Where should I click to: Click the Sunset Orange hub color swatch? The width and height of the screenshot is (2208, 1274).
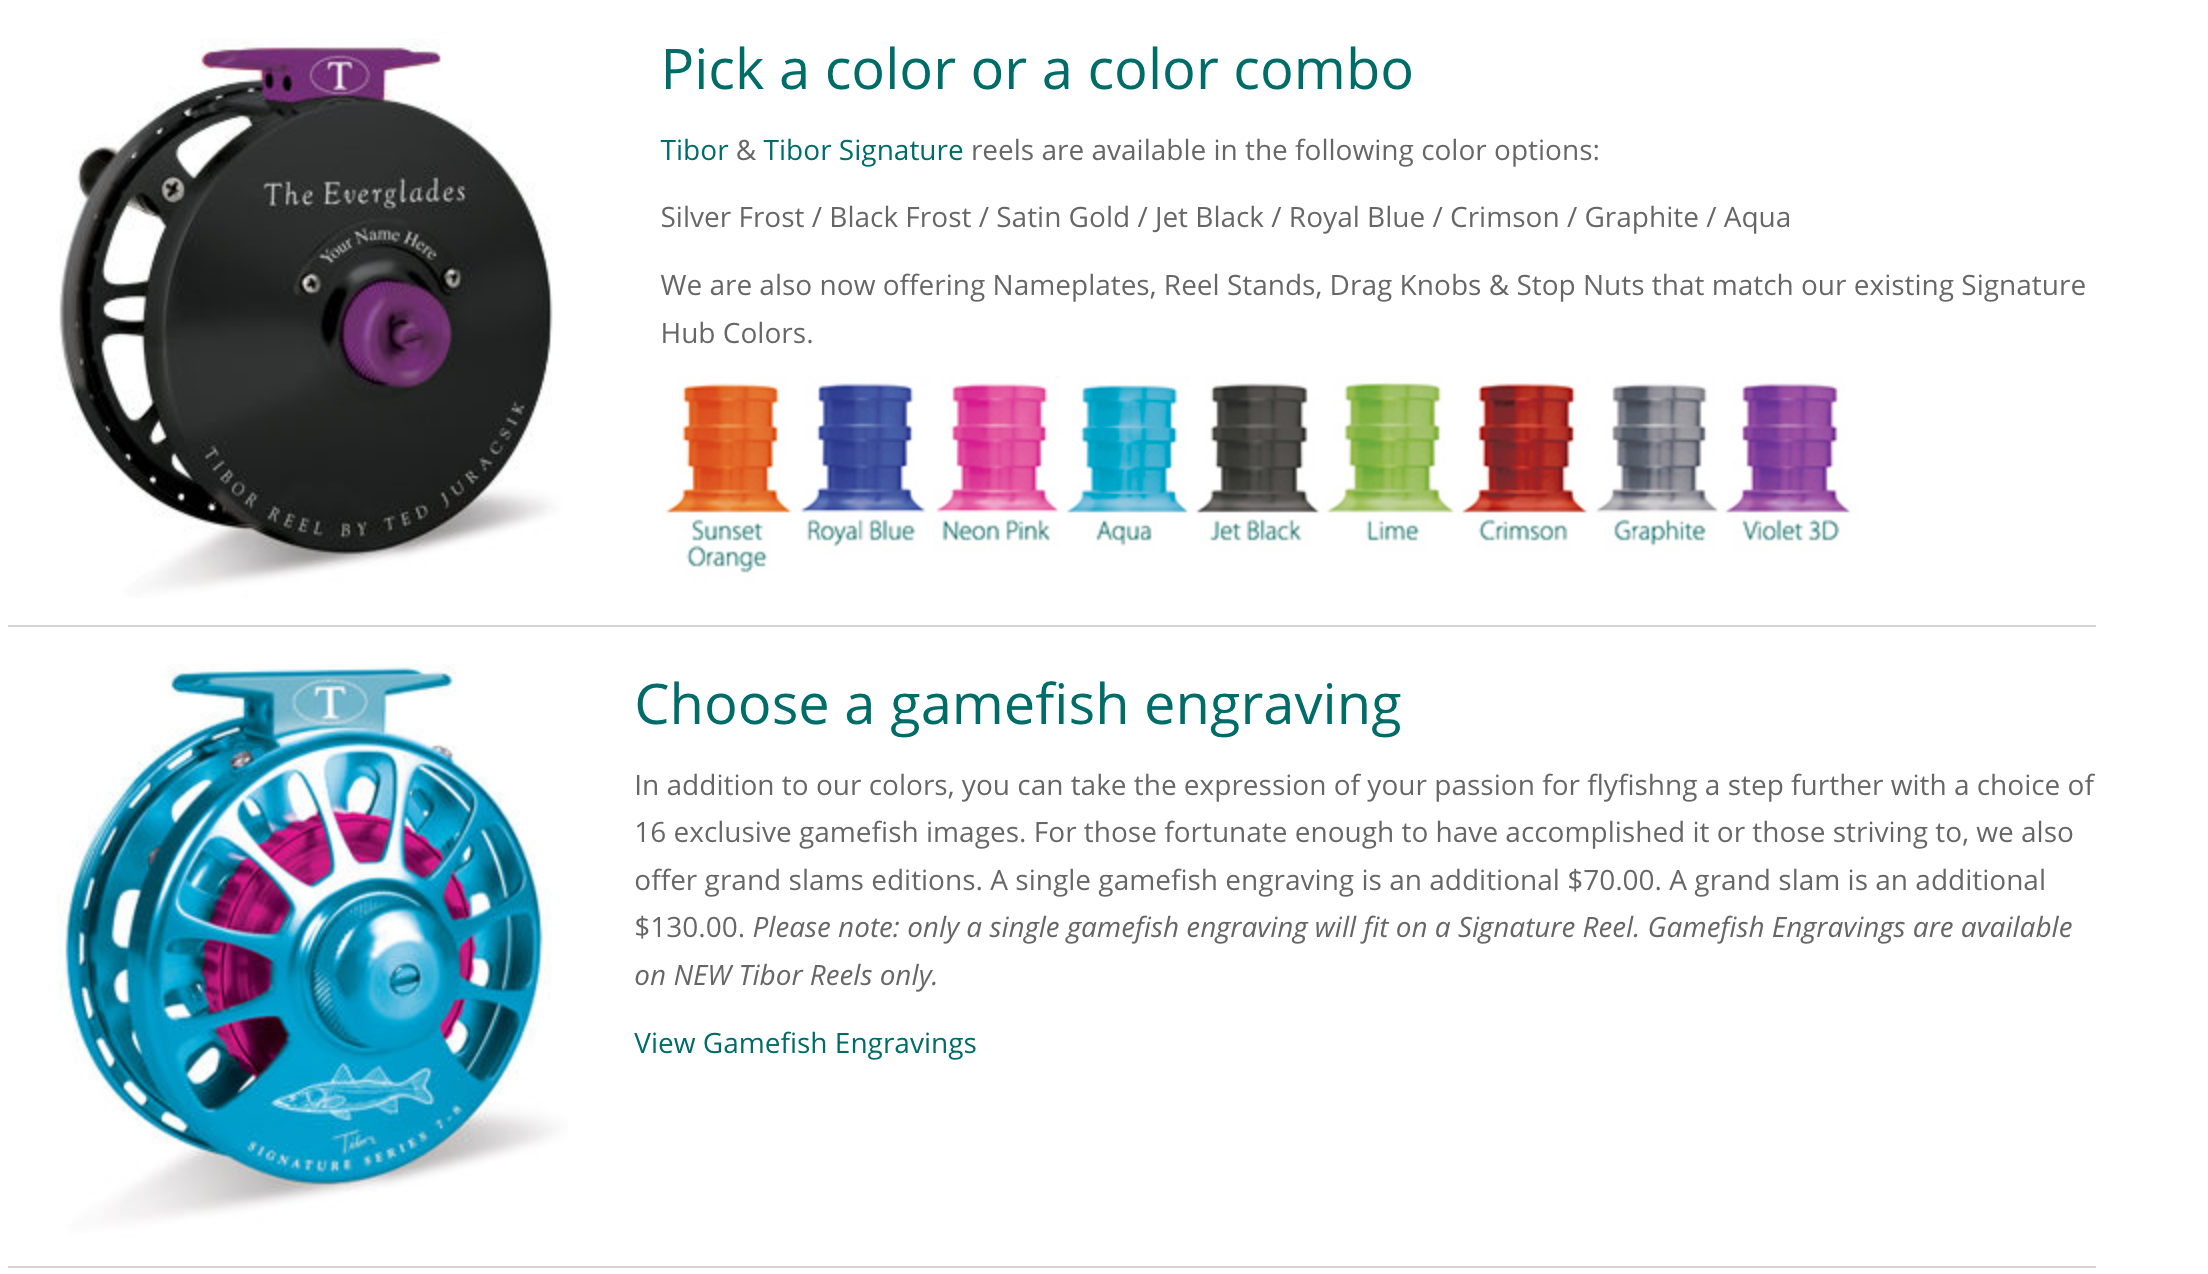[x=729, y=449]
